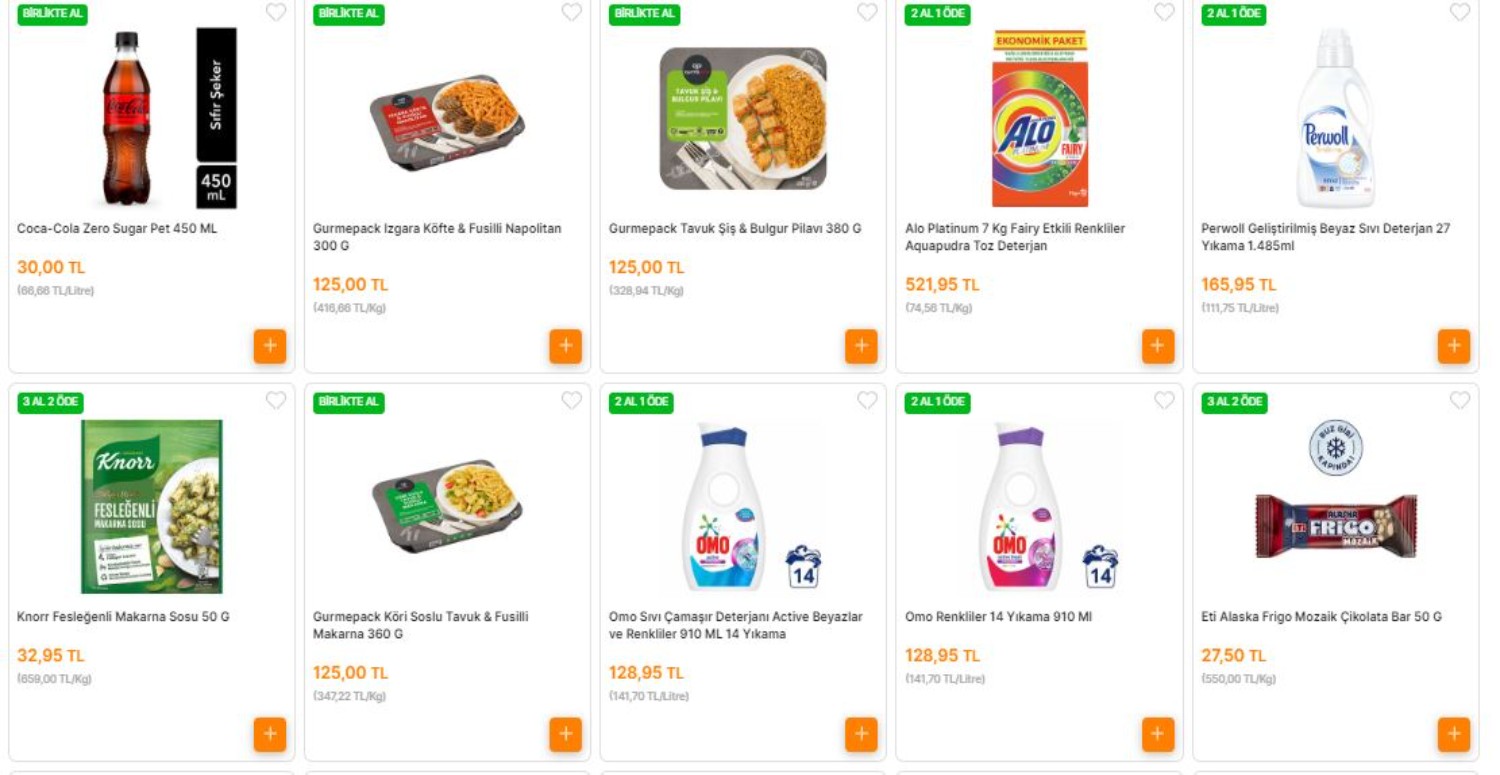This screenshot has width=1500, height=775.
Task: Open Gurmepack Köri Soslu Tavuk product title
Action: click(x=420, y=625)
